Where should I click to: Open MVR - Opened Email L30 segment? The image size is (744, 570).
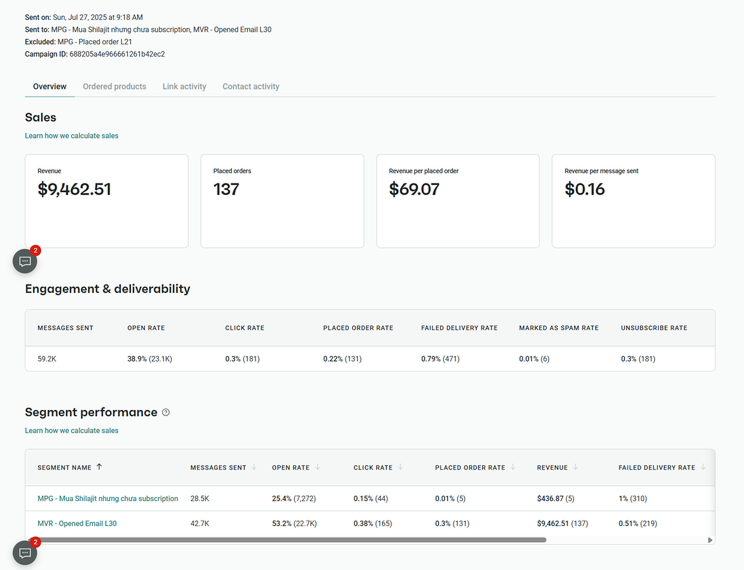77,523
